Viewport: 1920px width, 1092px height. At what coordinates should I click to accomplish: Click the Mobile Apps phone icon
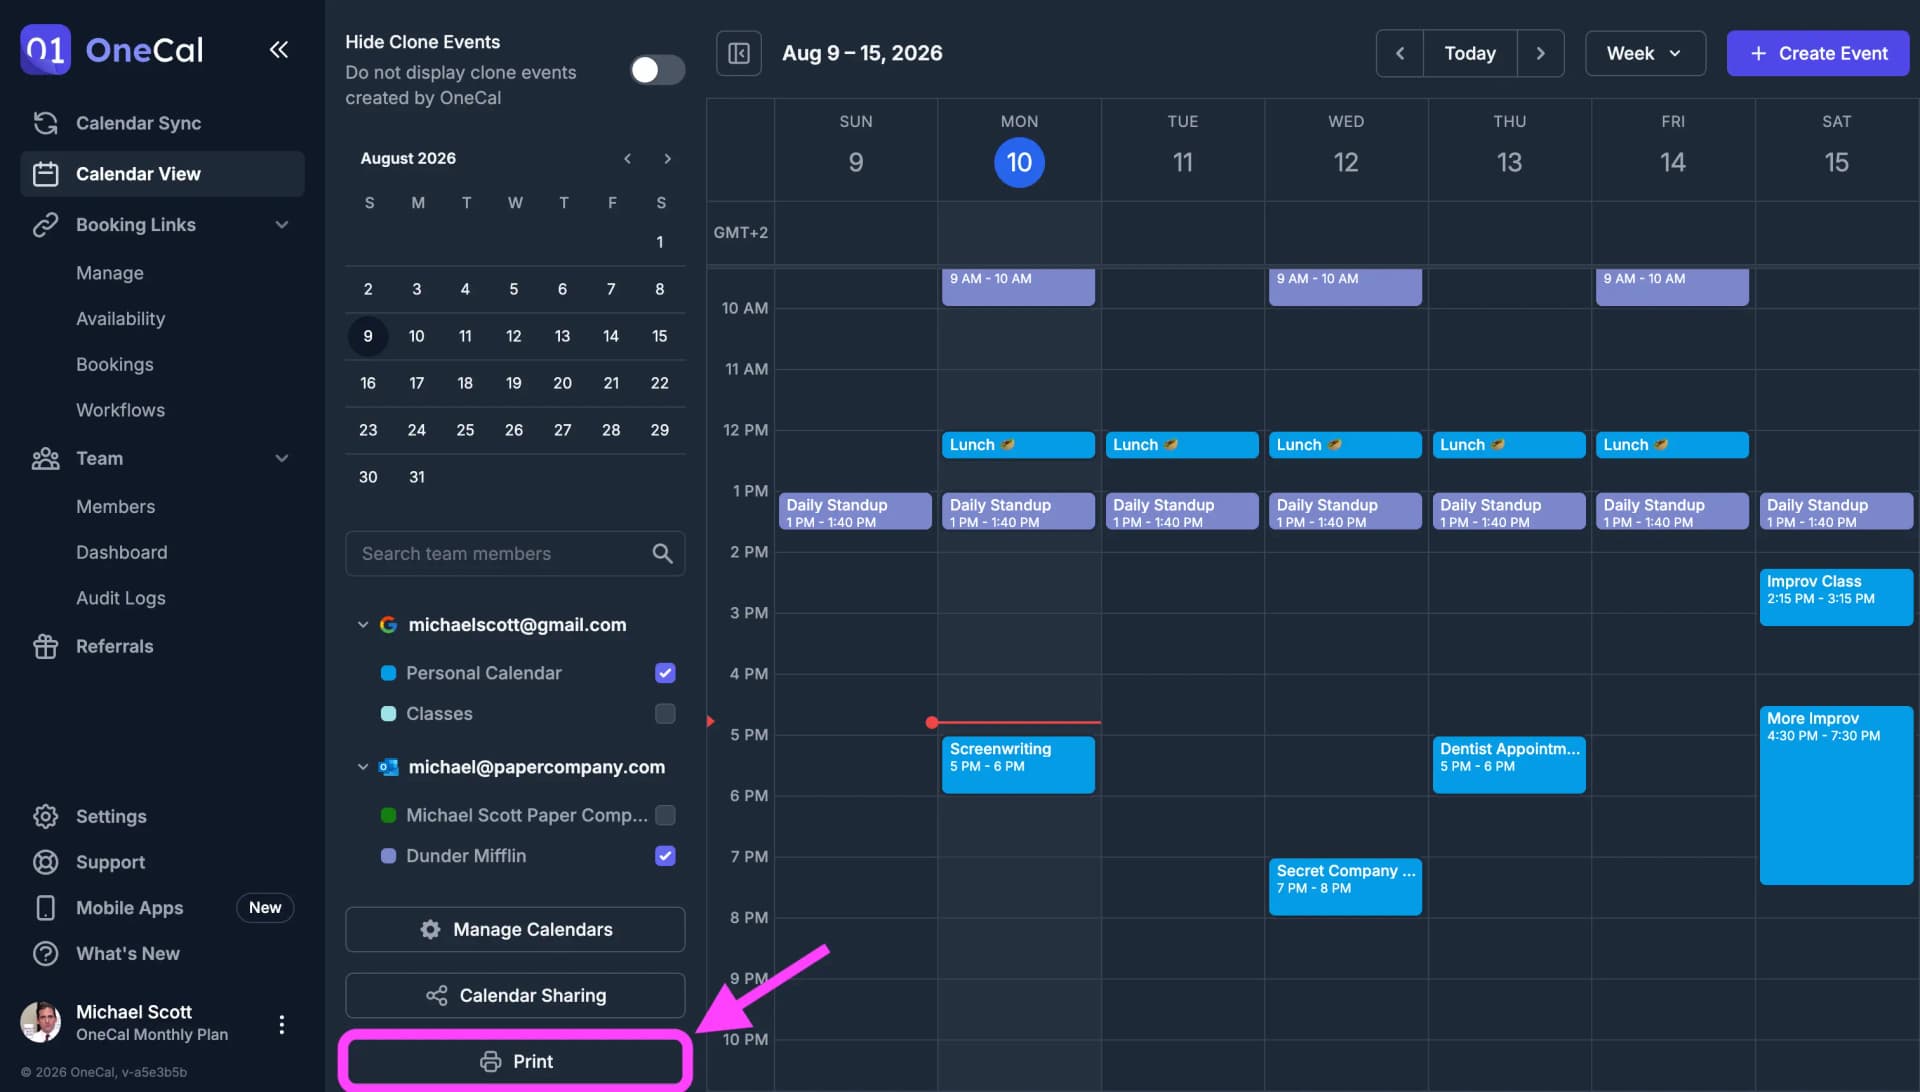coord(45,908)
